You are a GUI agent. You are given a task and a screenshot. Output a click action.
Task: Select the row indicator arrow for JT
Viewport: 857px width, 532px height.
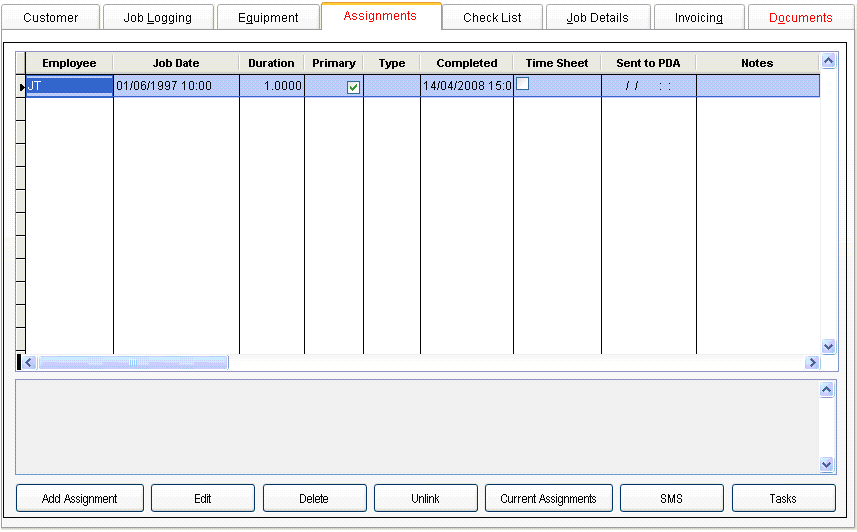coord(21,87)
